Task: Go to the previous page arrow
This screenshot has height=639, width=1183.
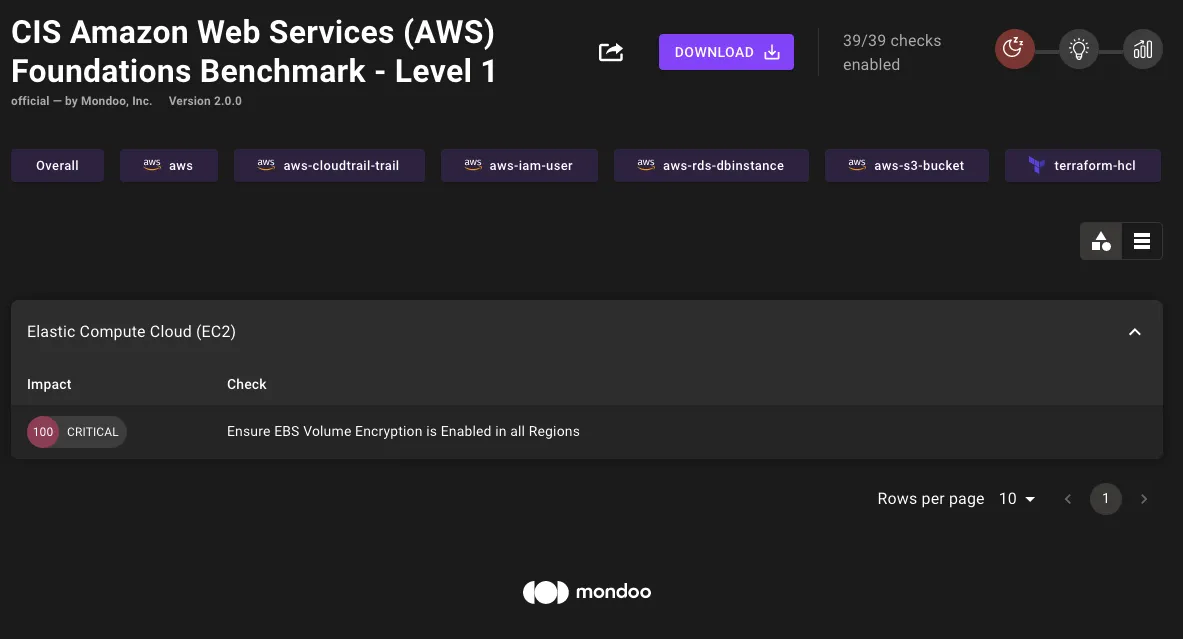Action: (1068, 499)
